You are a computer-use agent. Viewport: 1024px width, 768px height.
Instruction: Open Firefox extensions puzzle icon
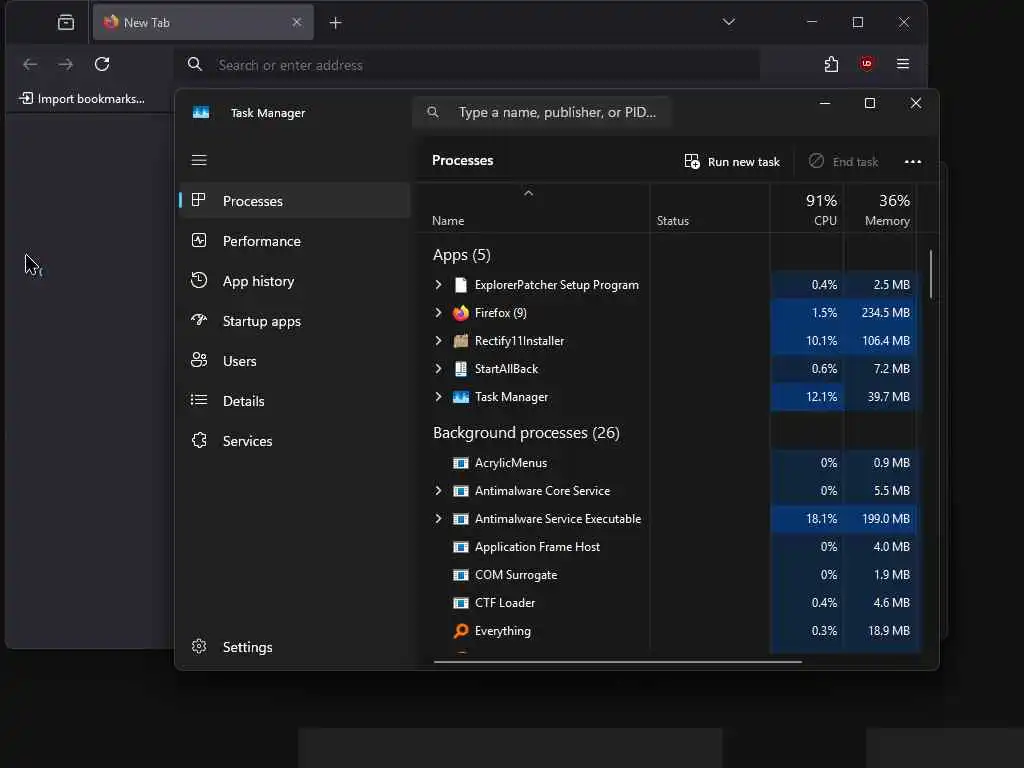point(831,64)
